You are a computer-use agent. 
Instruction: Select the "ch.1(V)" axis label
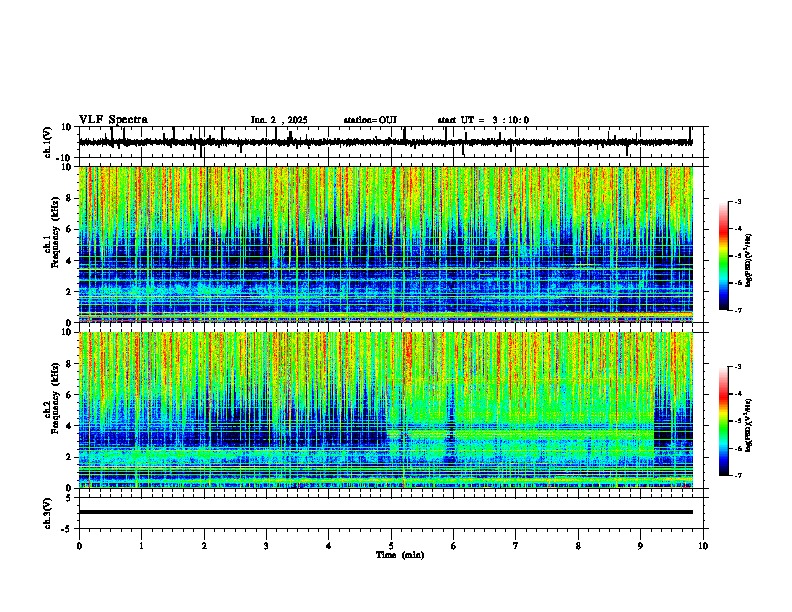pyautogui.click(x=48, y=142)
